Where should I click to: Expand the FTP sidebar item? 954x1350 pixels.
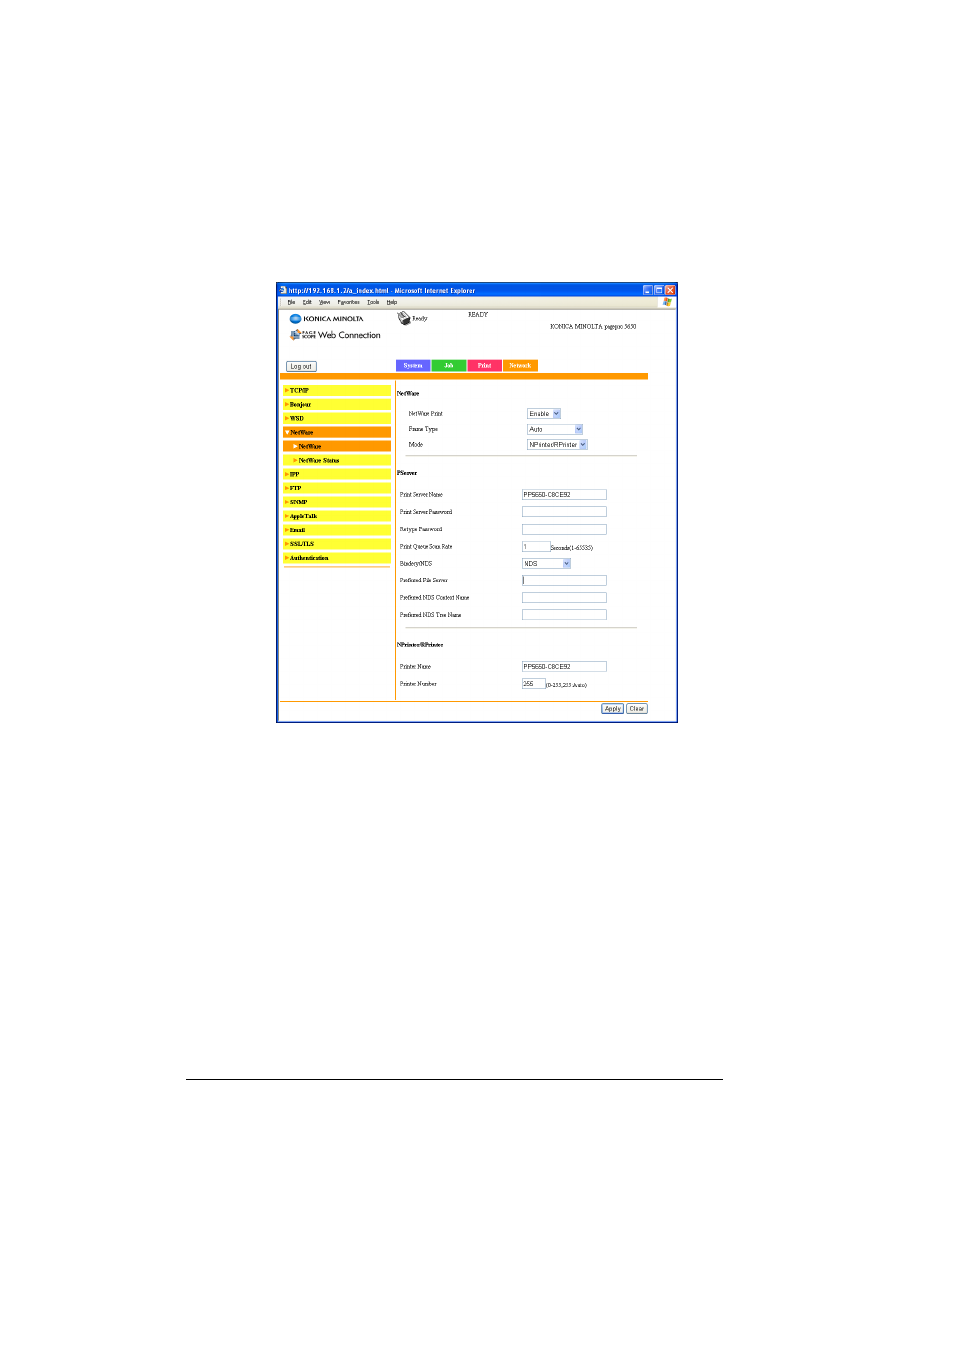point(337,489)
